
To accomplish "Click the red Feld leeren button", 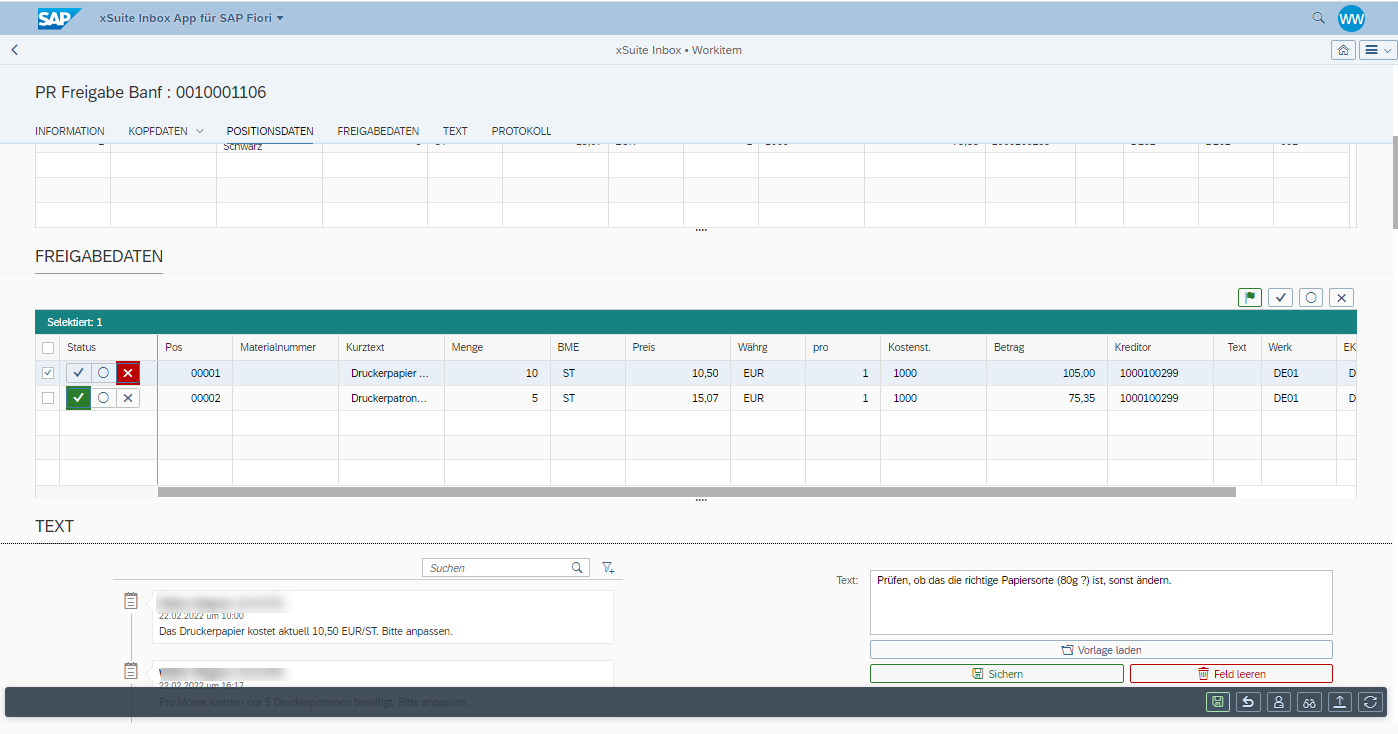I will pyautogui.click(x=1231, y=674).
